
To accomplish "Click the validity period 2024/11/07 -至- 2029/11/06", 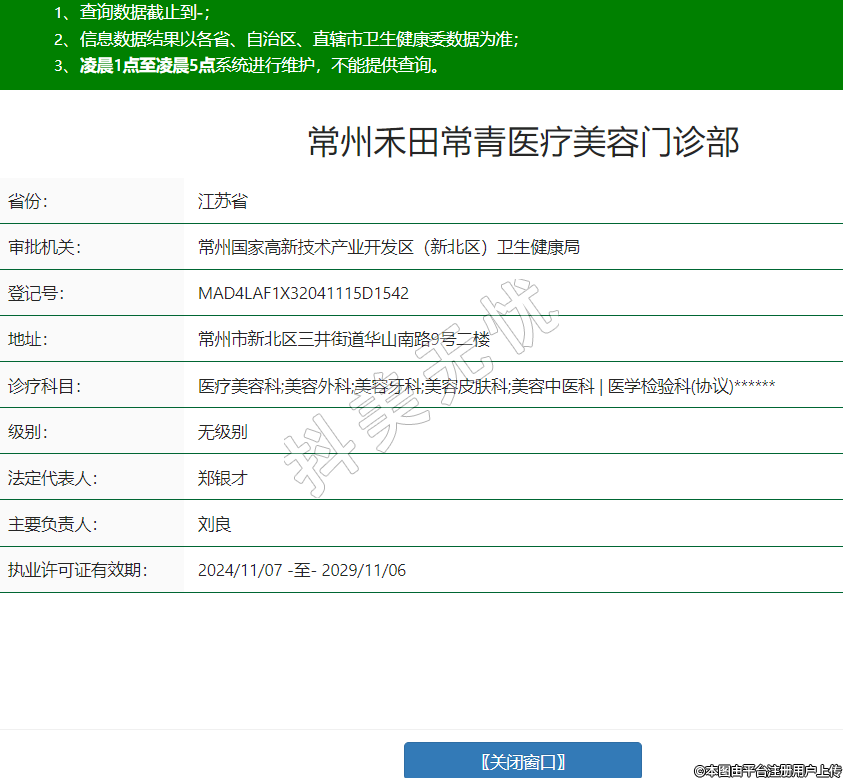I will [301, 570].
